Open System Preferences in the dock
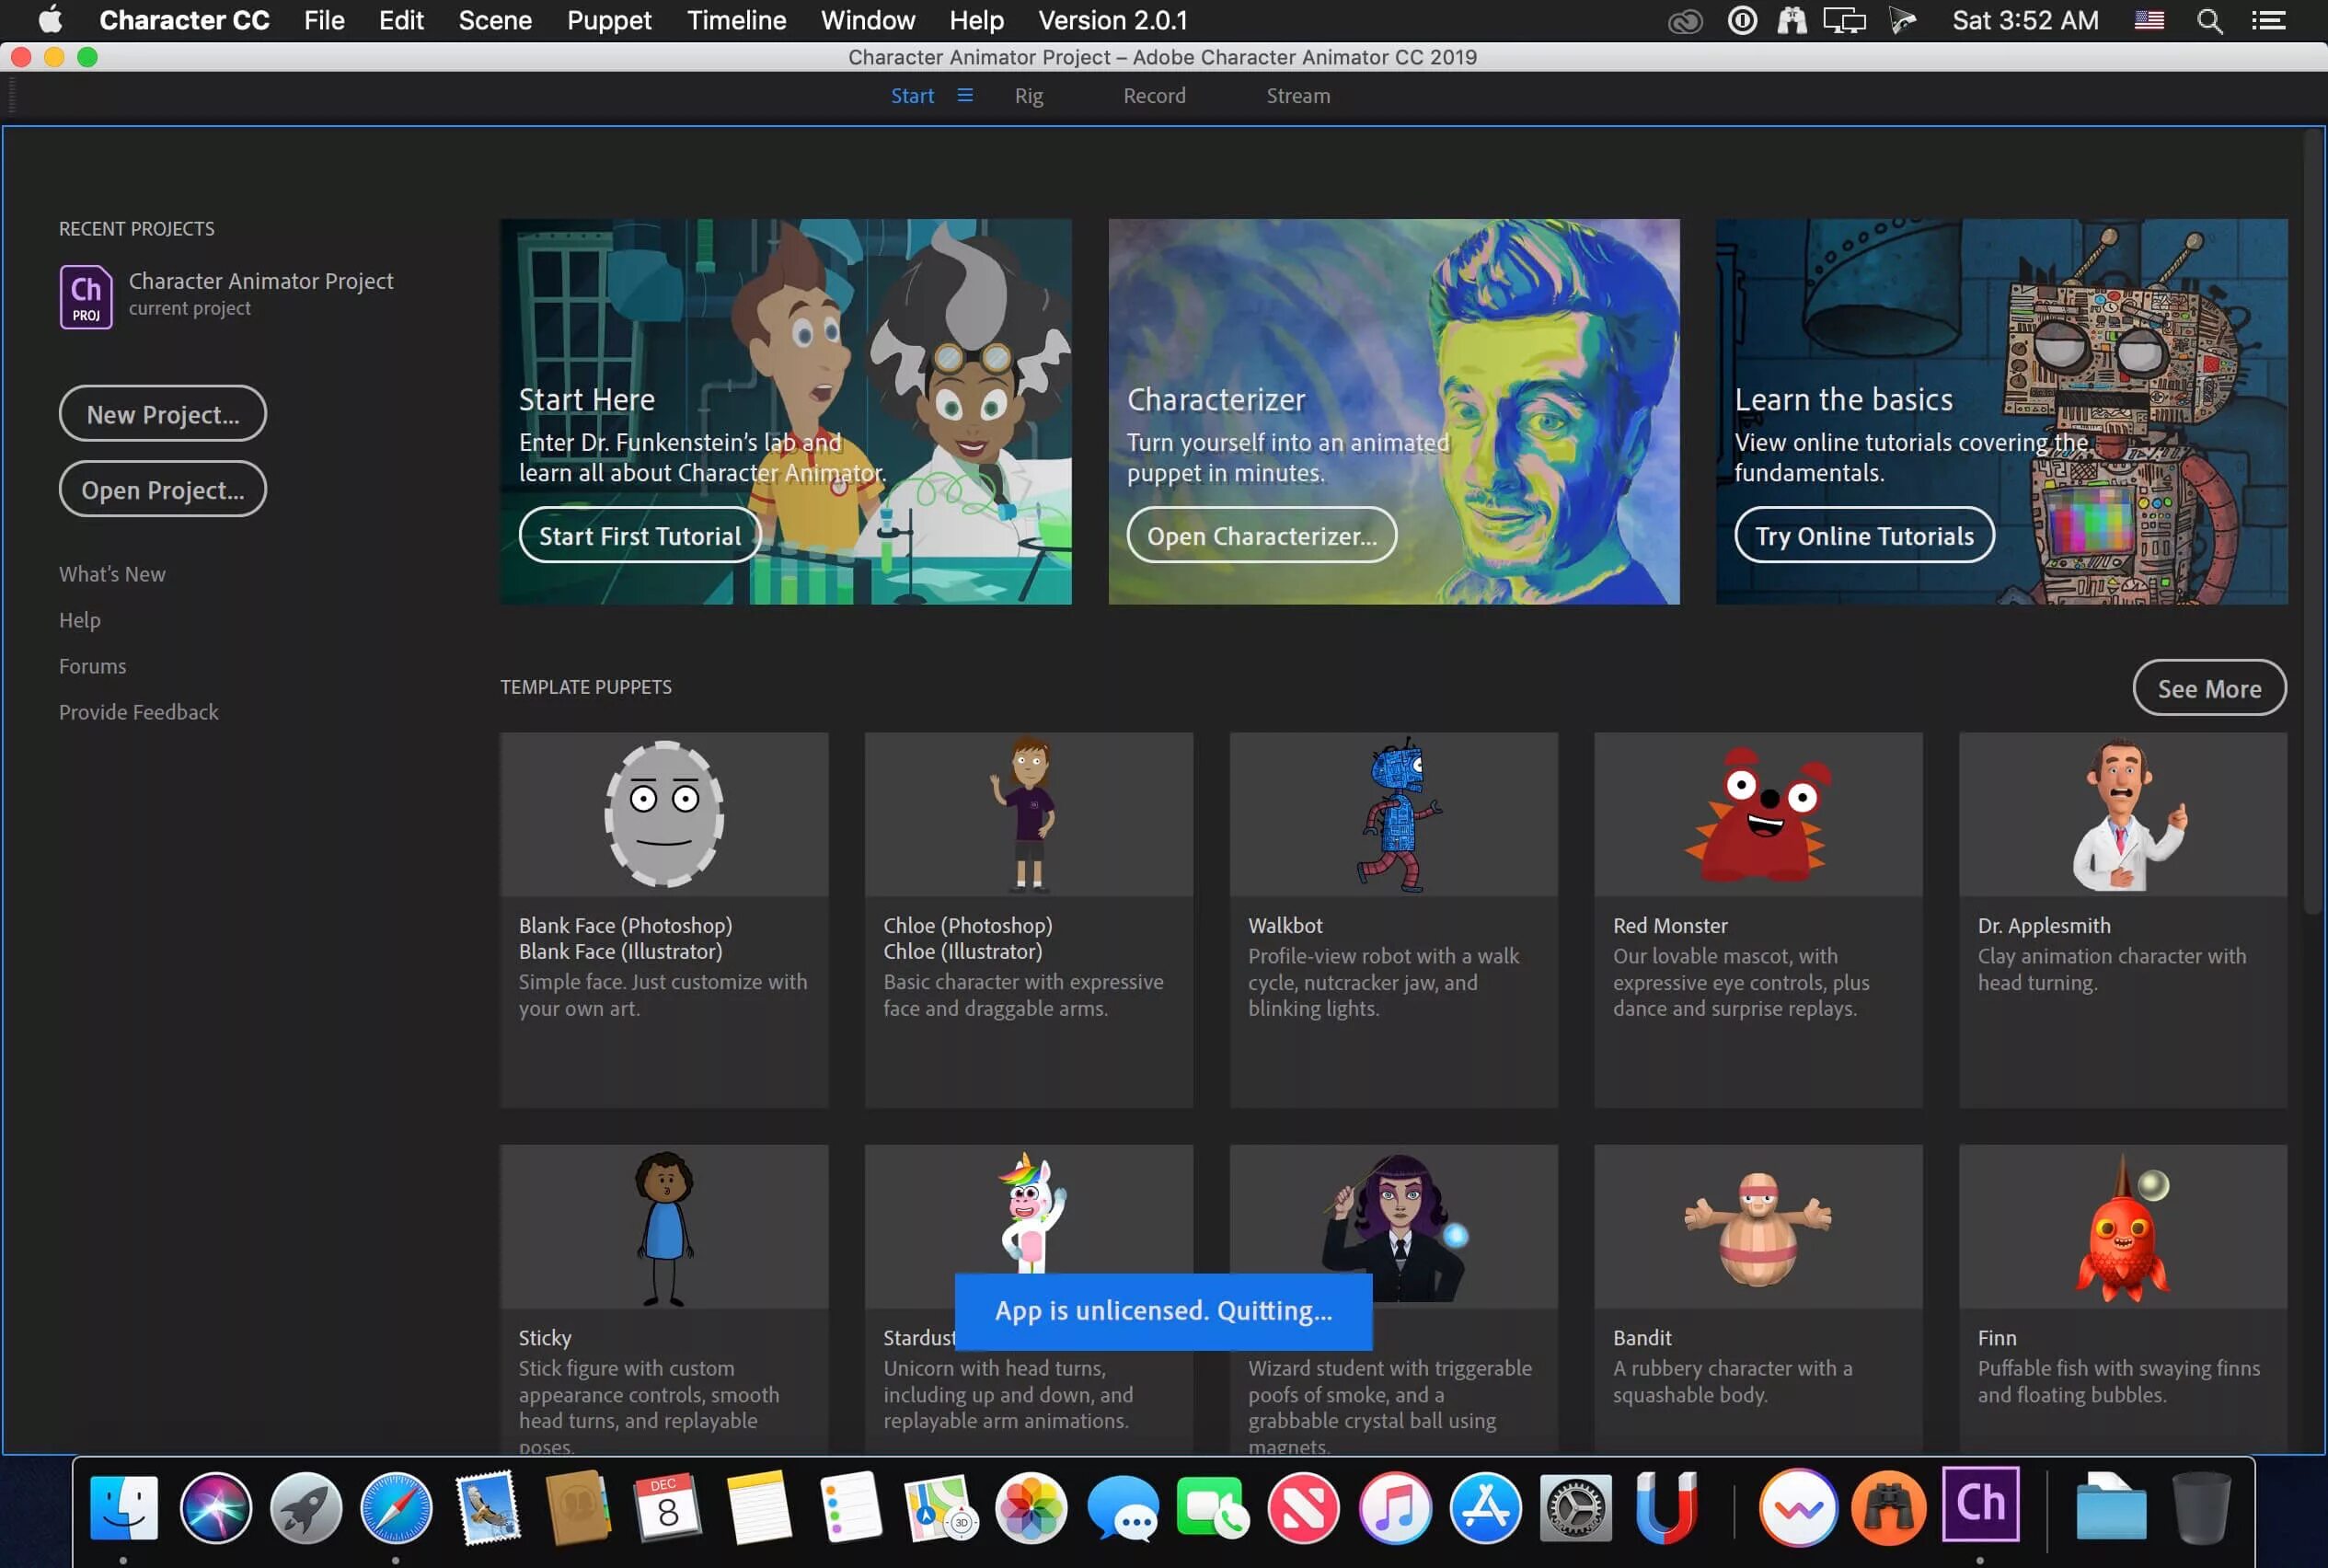This screenshot has height=1568, width=2328. [x=1575, y=1508]
